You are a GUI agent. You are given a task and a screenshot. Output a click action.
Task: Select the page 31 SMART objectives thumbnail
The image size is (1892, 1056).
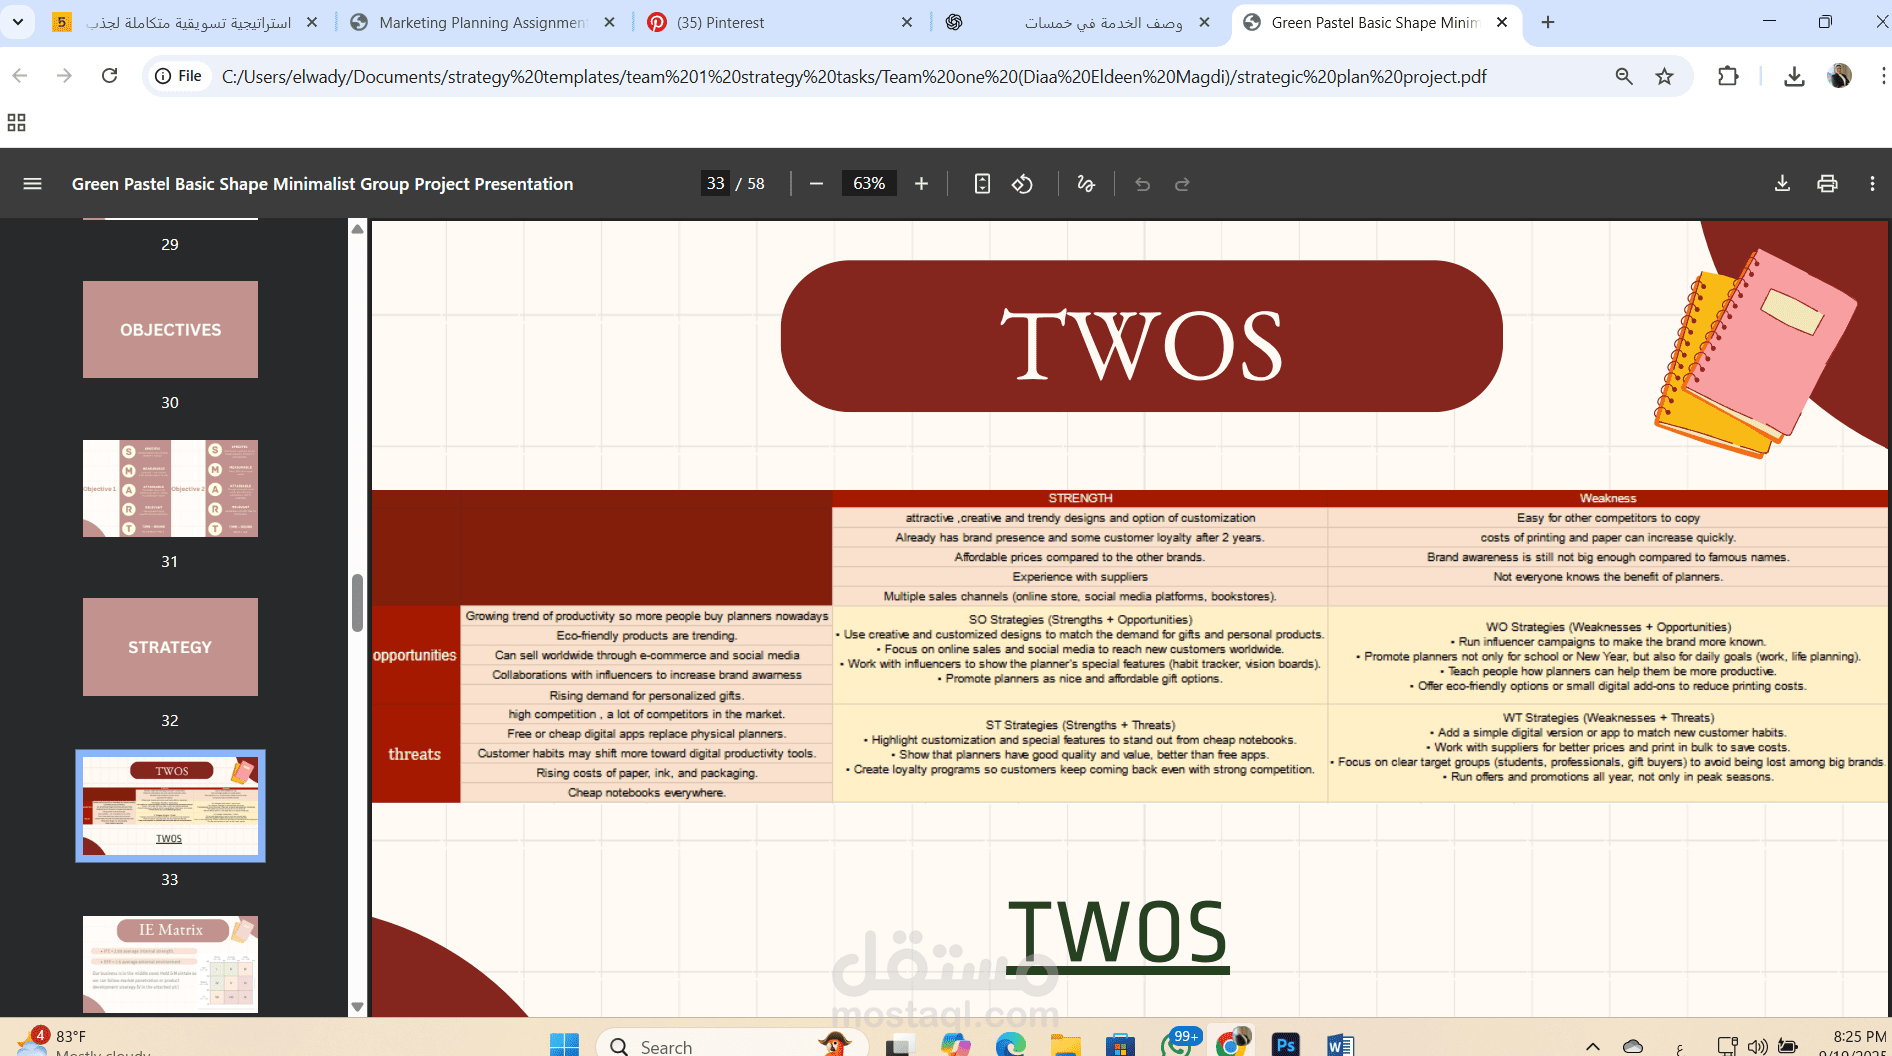click(170, 488)
